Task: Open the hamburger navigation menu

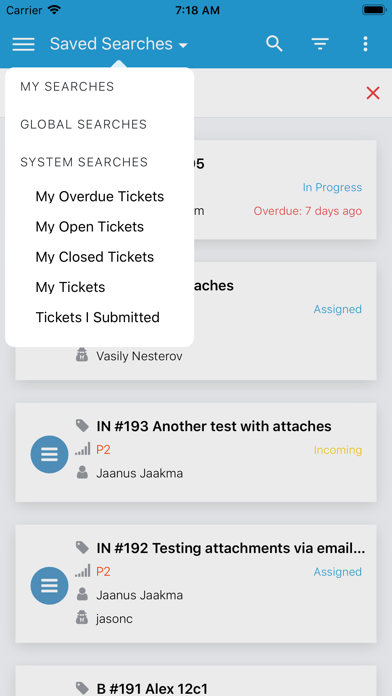Action: tap(23, 44)
